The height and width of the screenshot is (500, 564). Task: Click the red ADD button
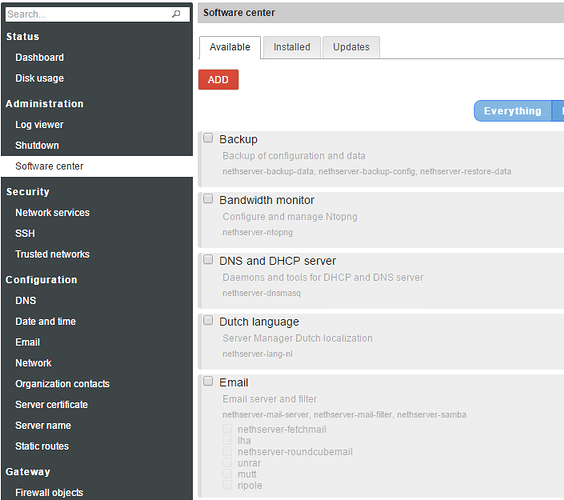218,79
